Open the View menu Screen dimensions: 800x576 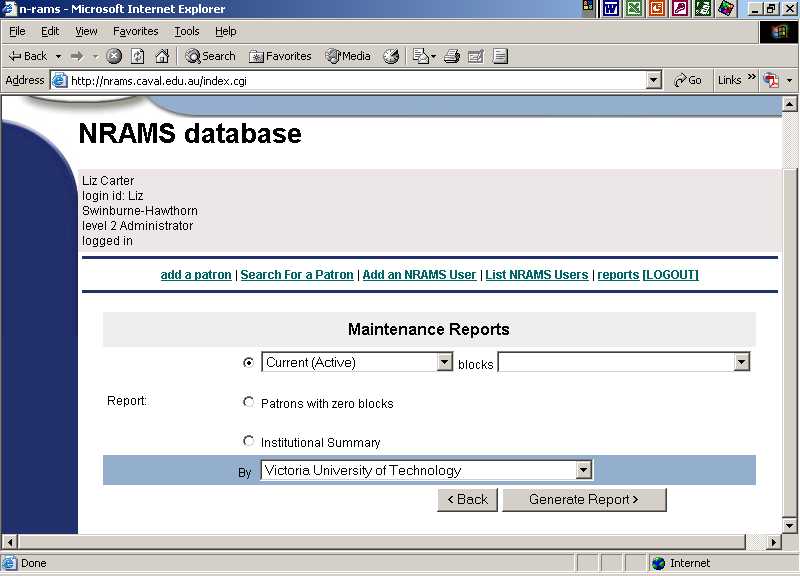(86, 32)
